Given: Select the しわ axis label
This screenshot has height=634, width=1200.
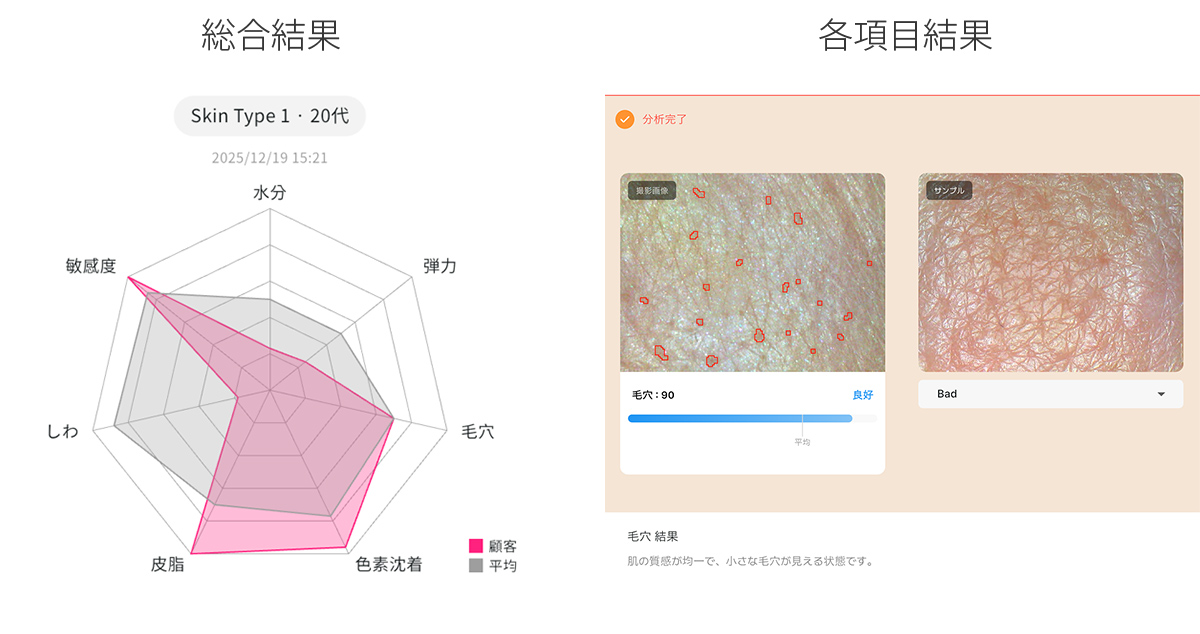Looking at the screenshot, I should [62, 432].
